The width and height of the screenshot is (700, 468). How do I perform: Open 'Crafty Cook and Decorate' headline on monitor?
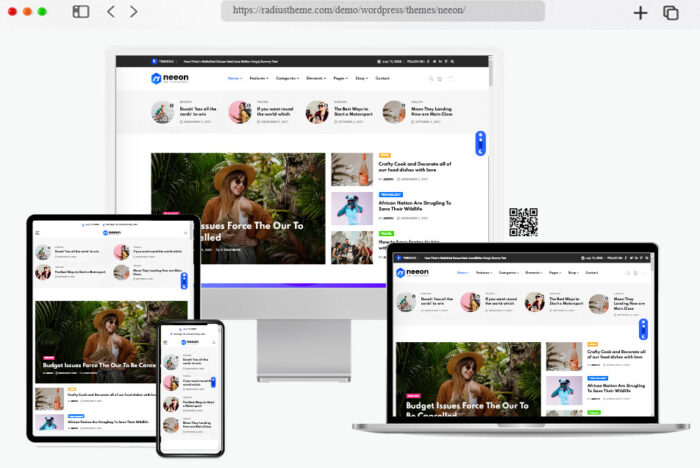(x=415, y=167)
